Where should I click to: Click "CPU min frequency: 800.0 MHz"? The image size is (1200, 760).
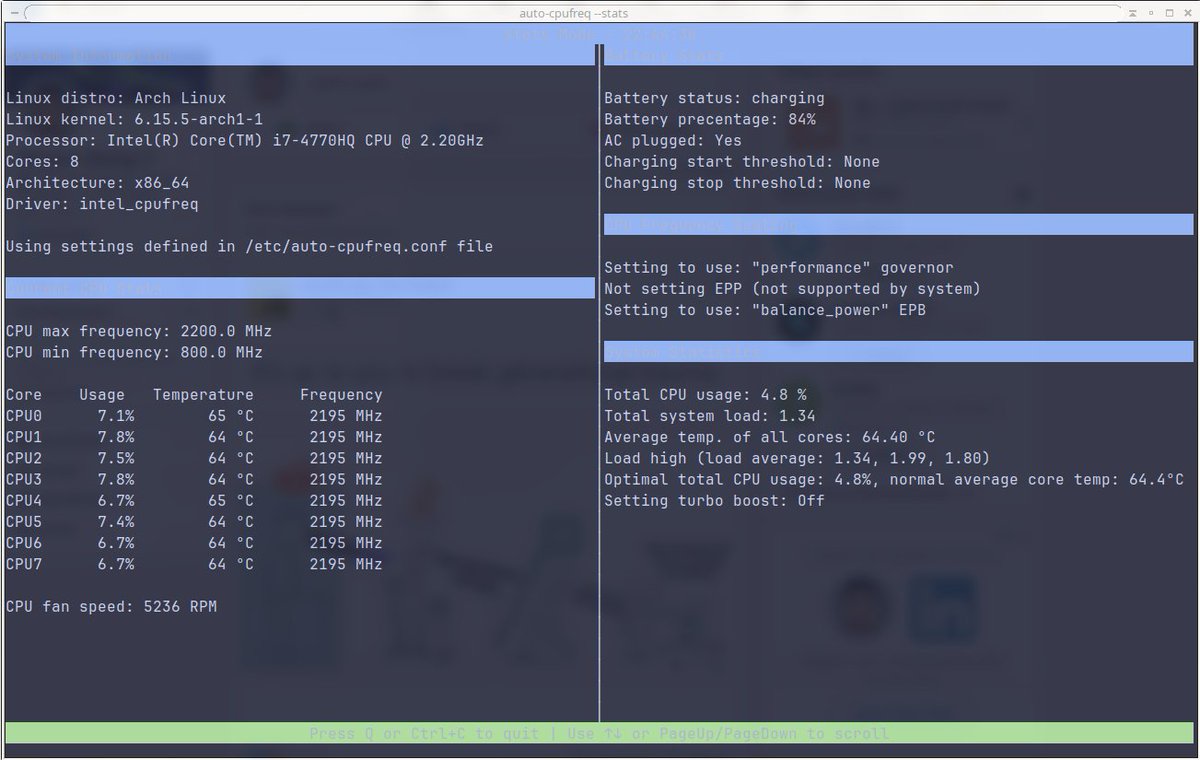pyautogui.click(x=134, y=352)
